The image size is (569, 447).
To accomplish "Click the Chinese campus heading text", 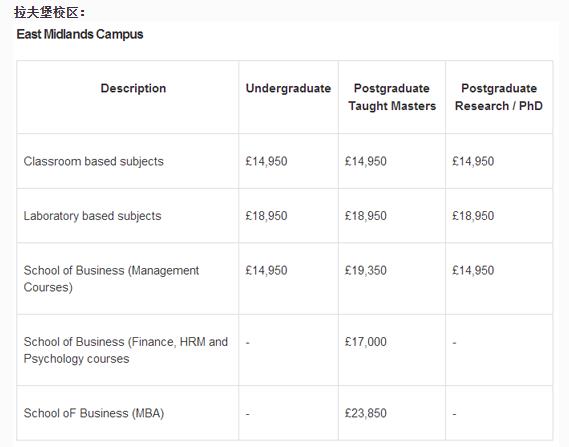I will (x=49, y=13).
